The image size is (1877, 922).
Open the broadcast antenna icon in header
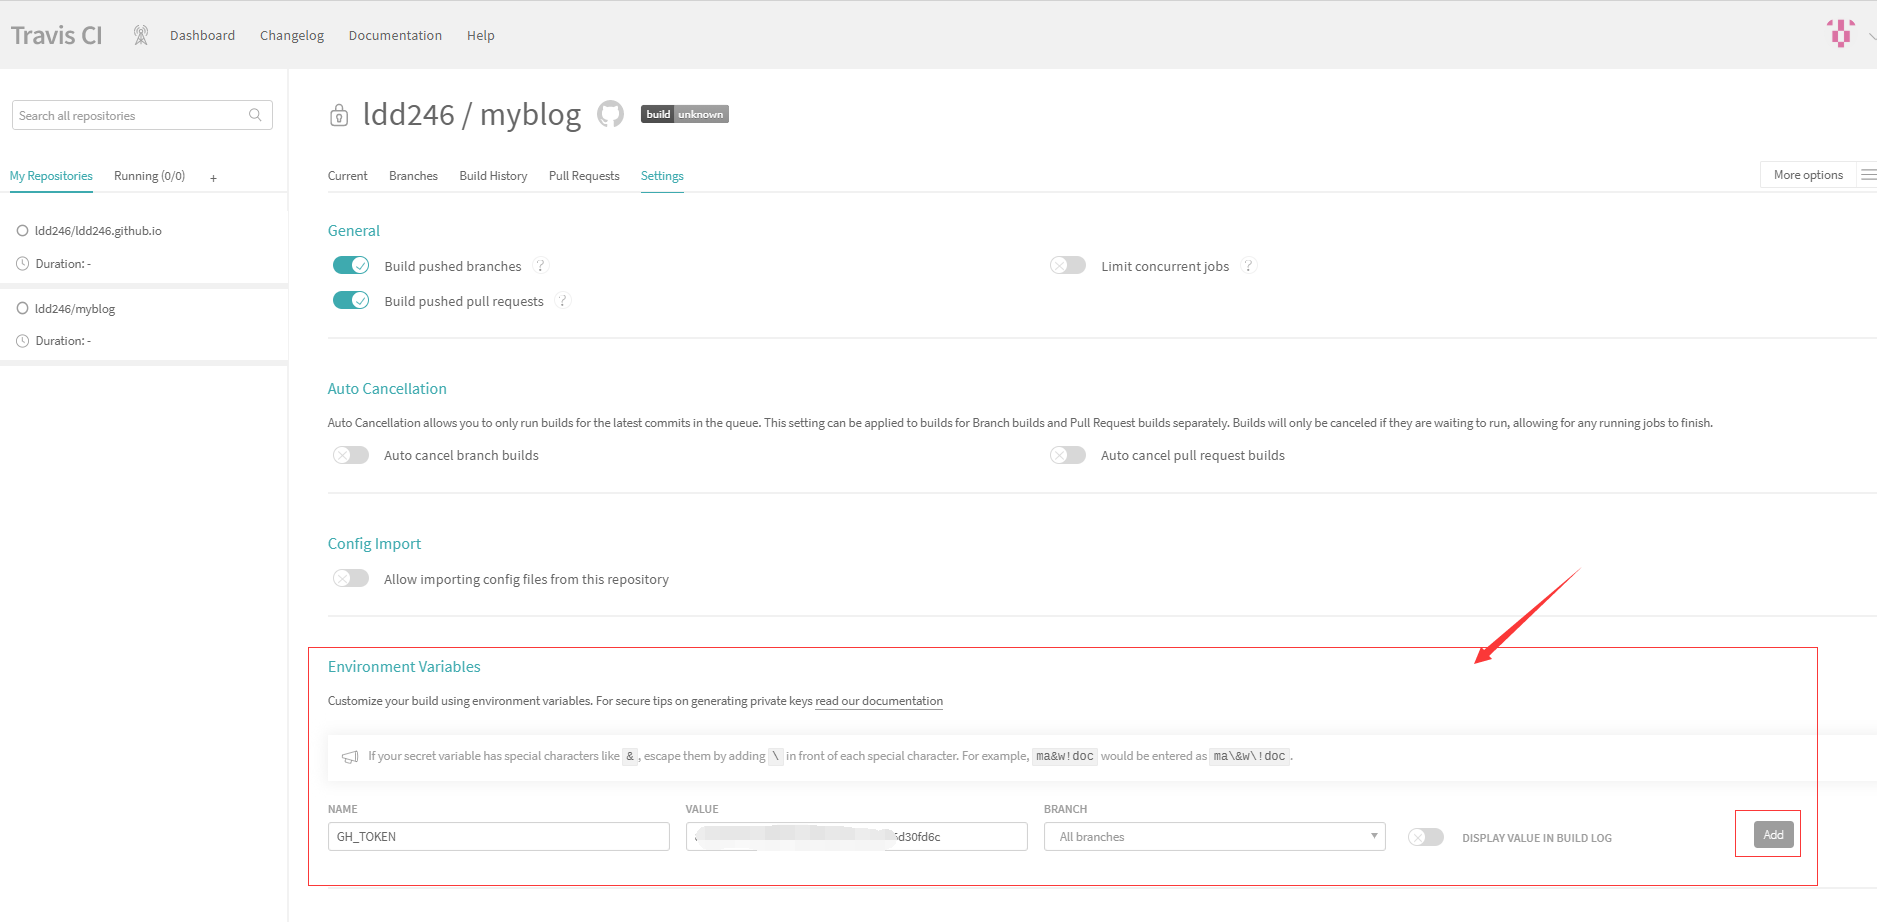[x=141, y=35]
